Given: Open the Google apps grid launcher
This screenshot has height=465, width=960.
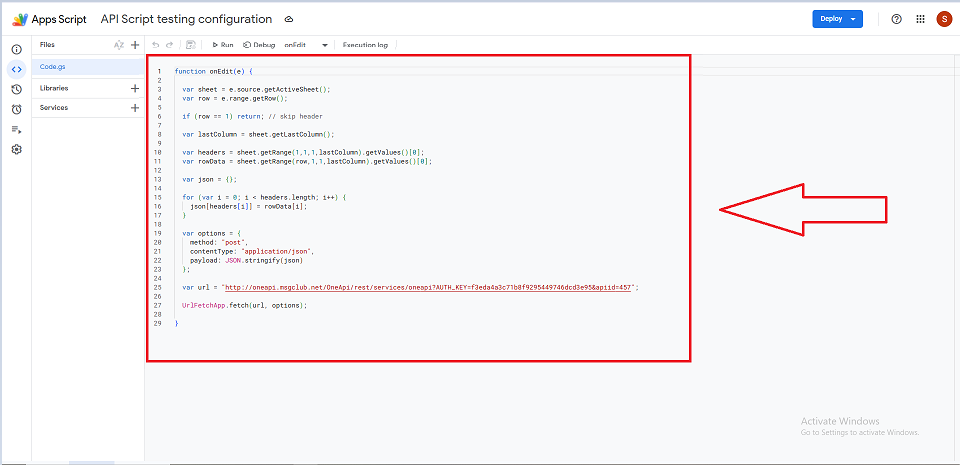Looking at the screenshot, I should coord(920,19).
